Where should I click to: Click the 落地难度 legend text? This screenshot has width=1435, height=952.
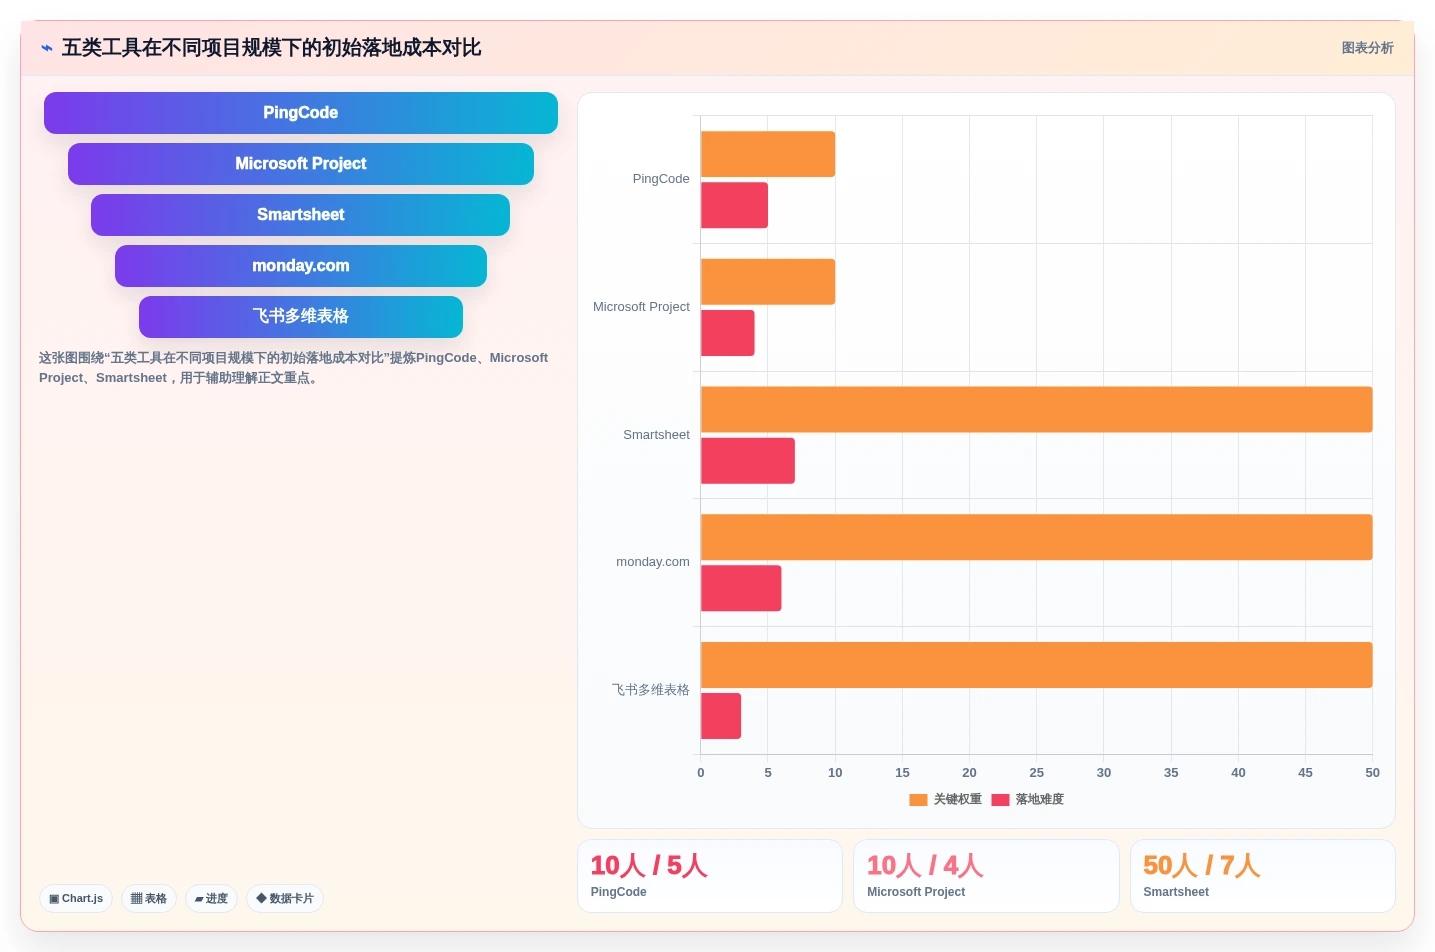click(1040, 799)
